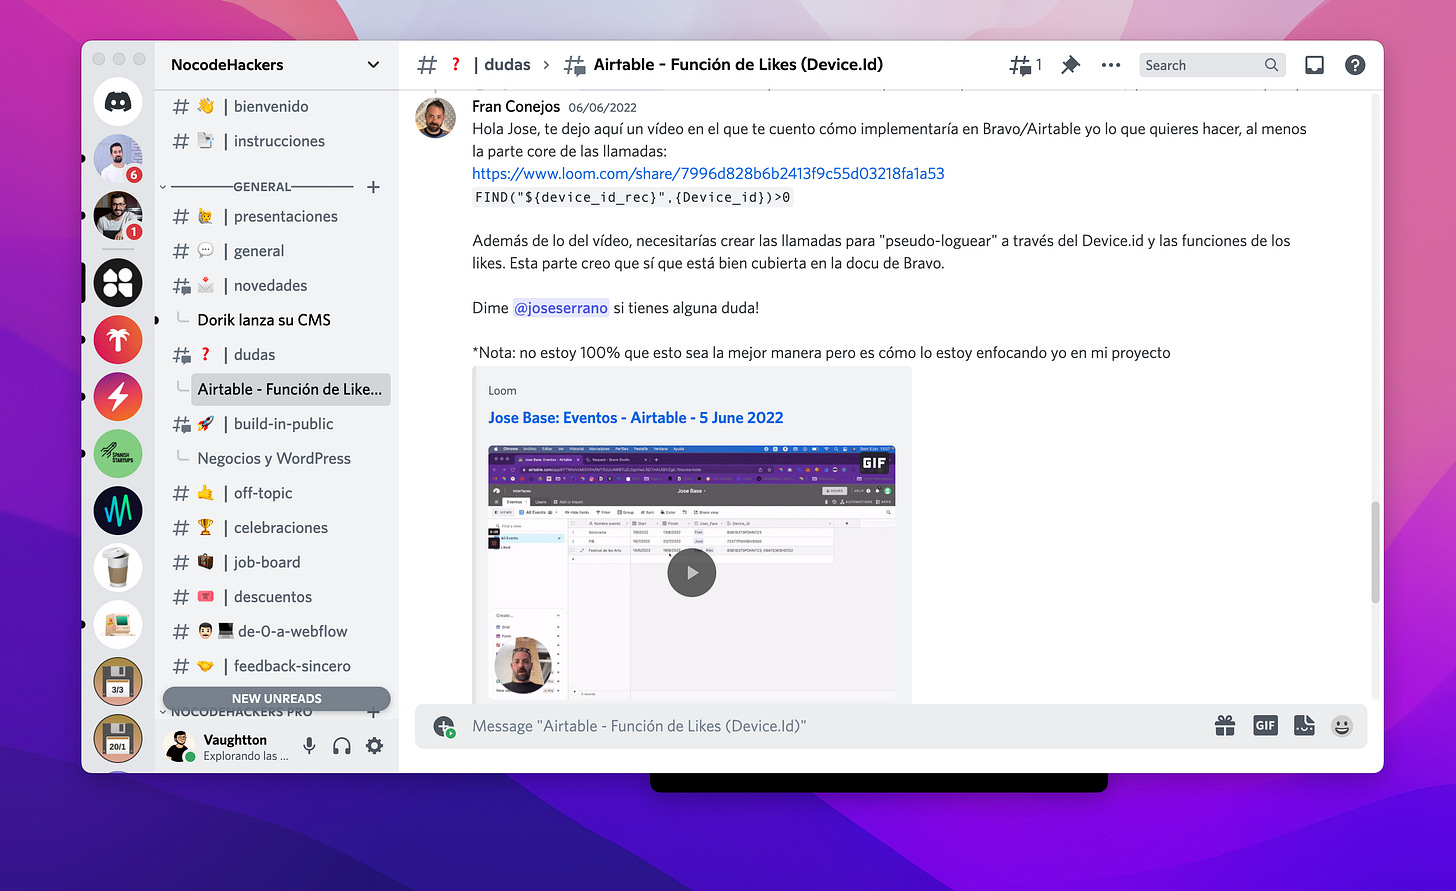Select the Airtable - Función de Like thread

click(x=290, y=389)
